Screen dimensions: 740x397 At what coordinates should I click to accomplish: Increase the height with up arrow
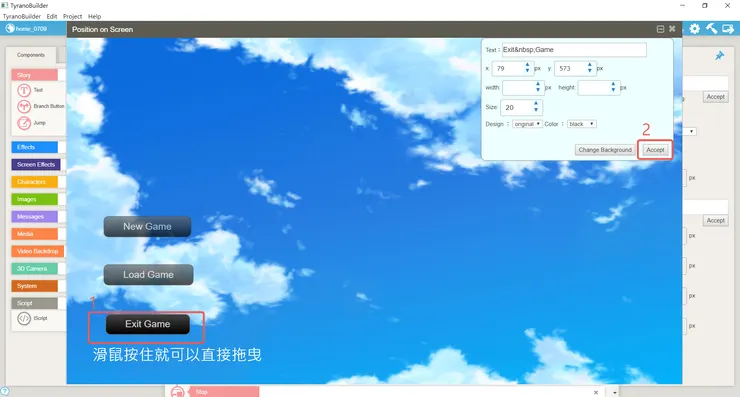point(613,84)
